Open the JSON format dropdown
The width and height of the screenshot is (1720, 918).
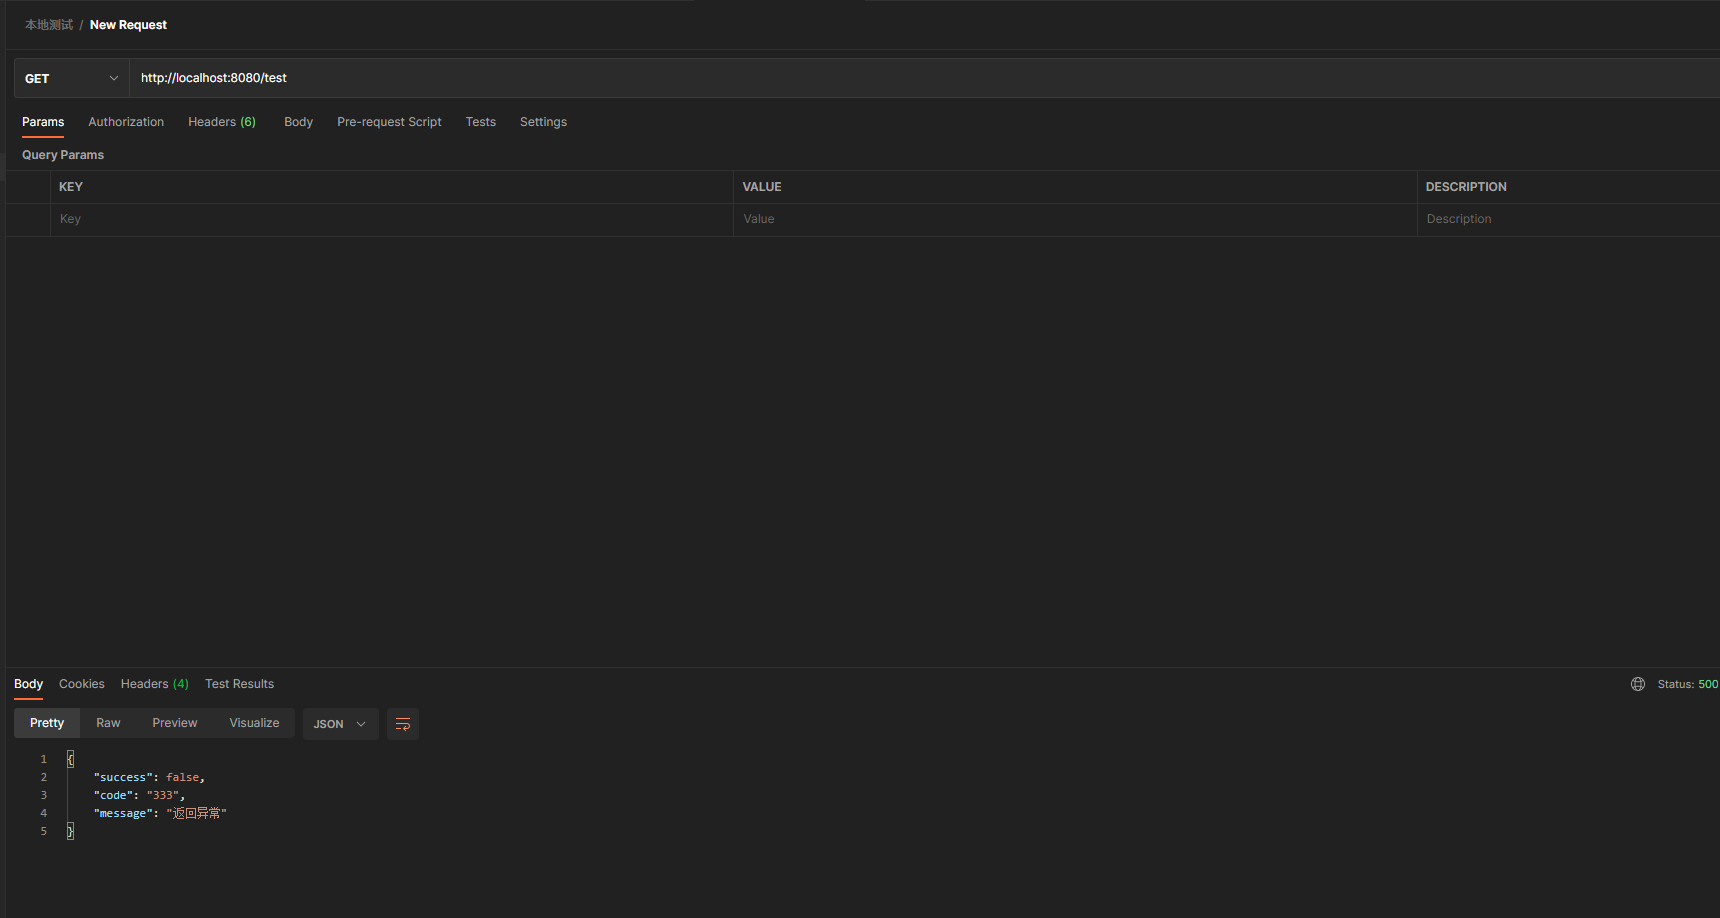point(340,724)
